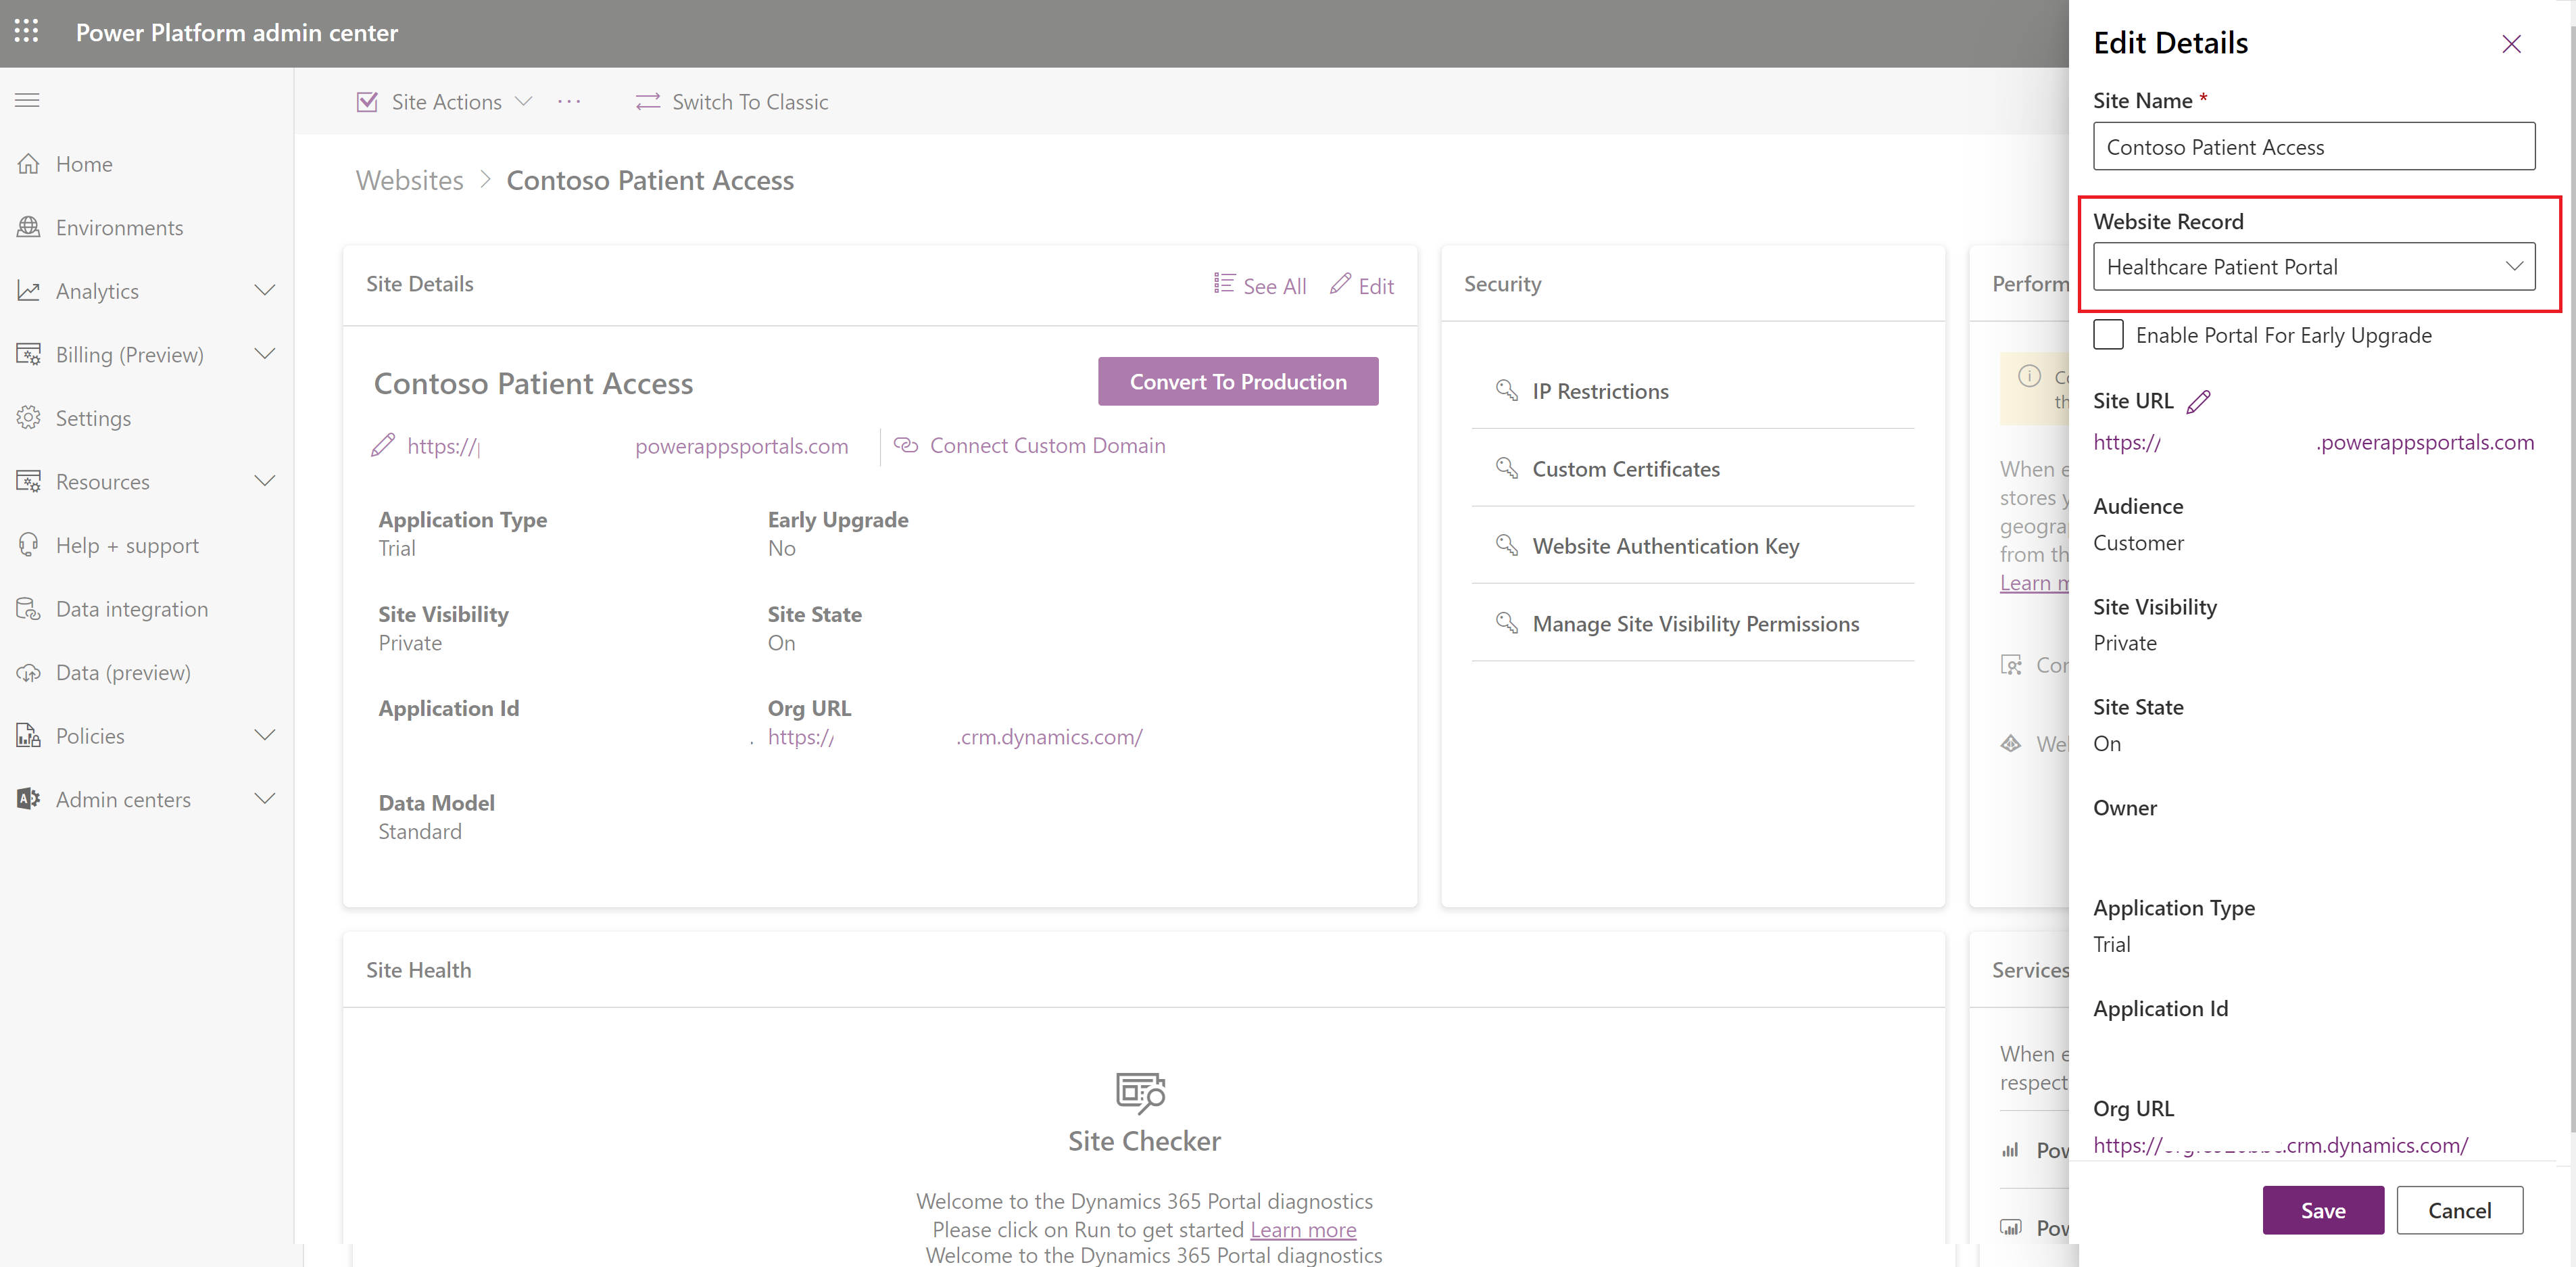Screen dimensions: 2576x1267
Task: Enable Portal For Early Upgrade checkbox
Action: [x=2109, y=335]
